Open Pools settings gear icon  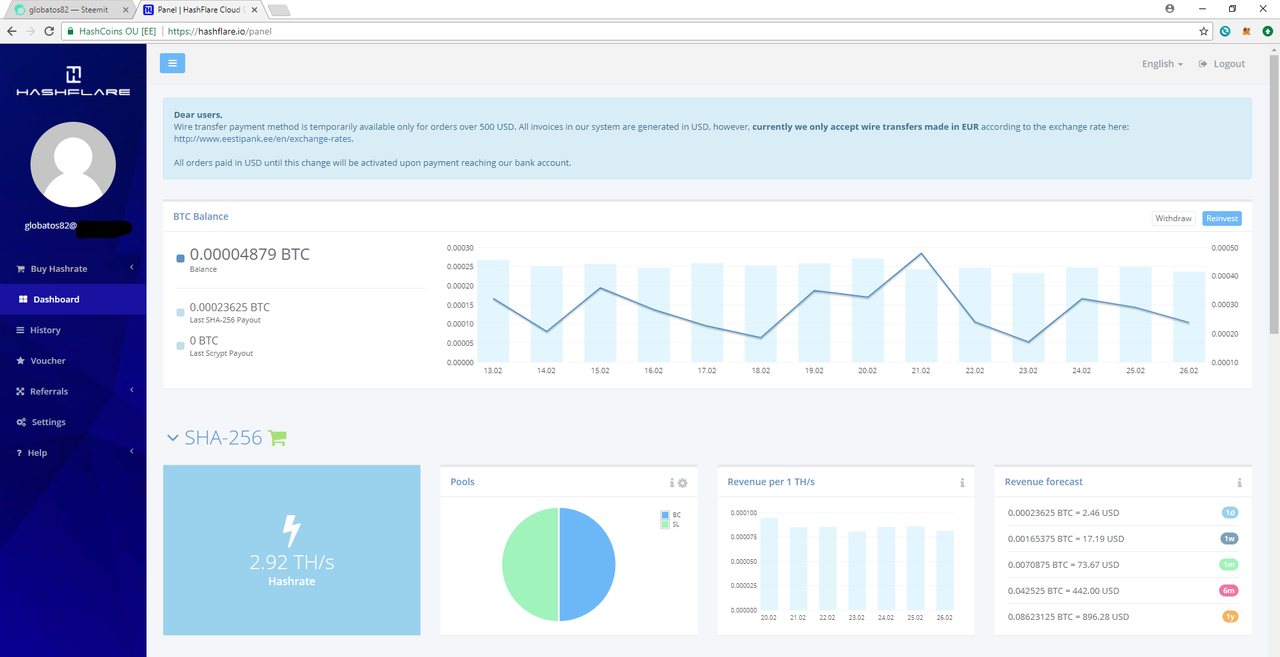[x=683, y=483]
